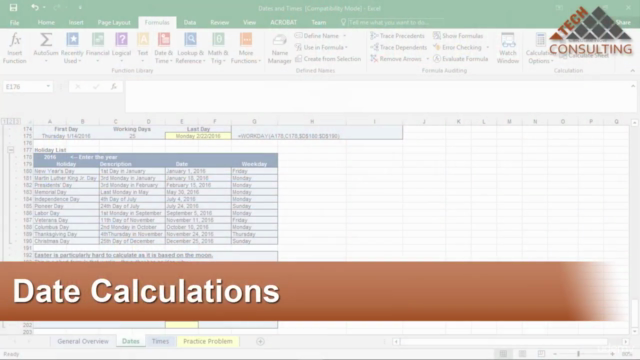
Task: Click Create from Selection
Action: coord(328,59)
